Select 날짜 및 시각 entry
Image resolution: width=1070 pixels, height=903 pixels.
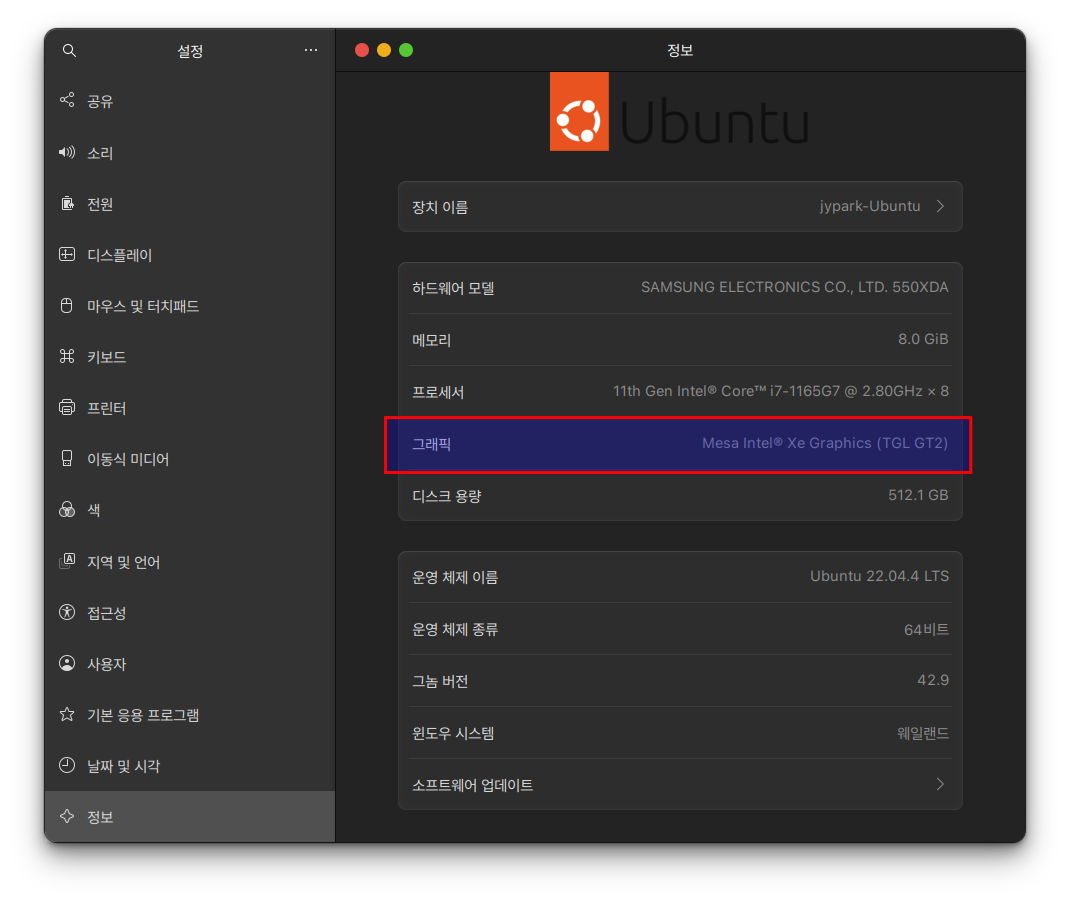tap(190, 766)
